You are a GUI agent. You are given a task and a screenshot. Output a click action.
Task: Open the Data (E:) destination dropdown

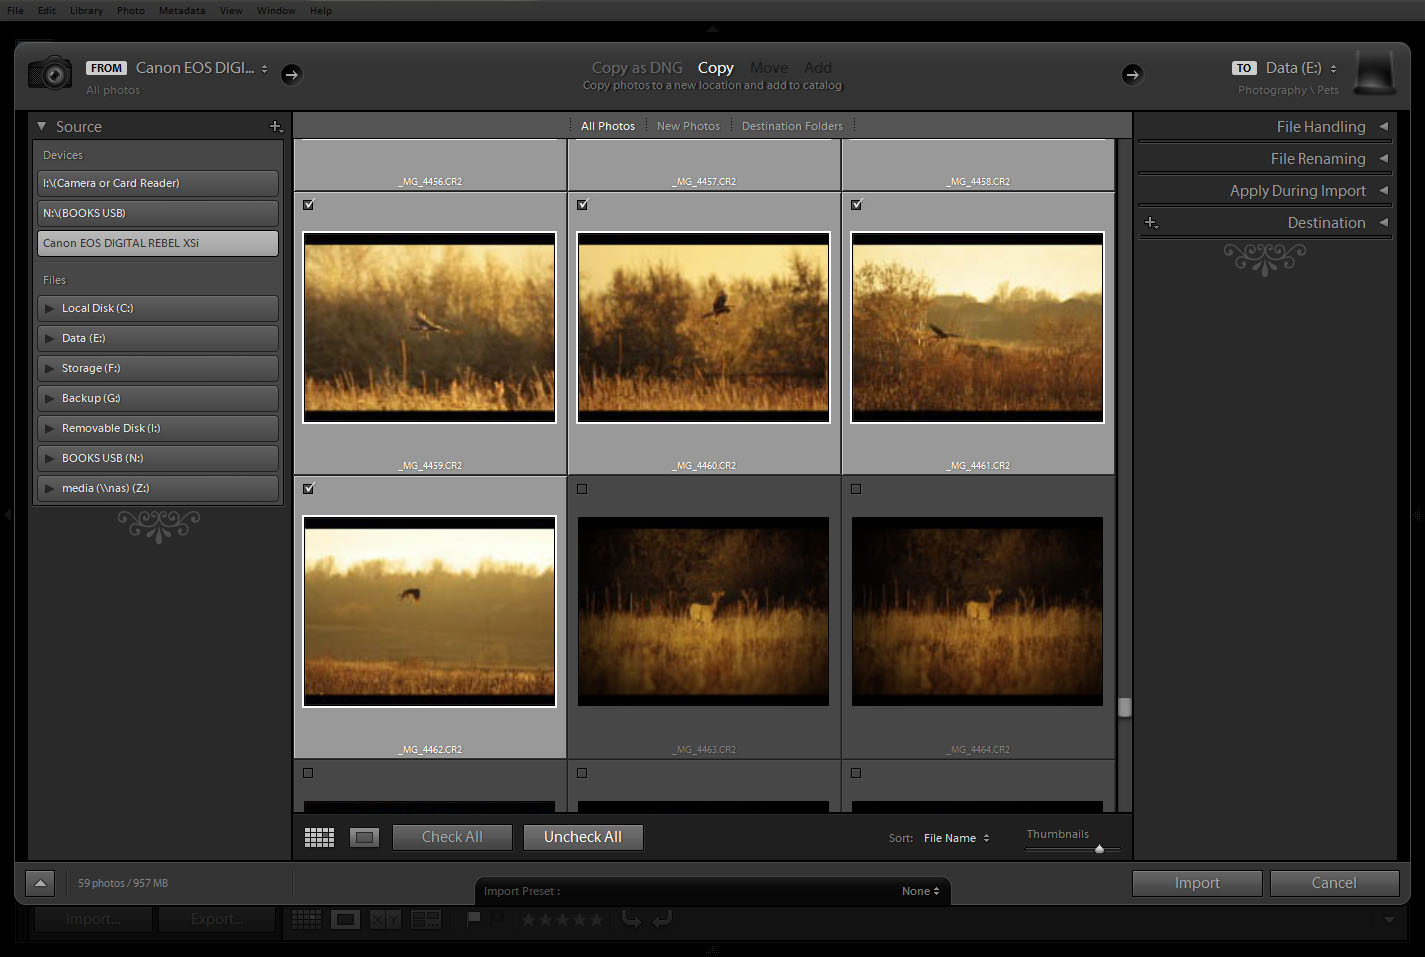point(1301,68)
